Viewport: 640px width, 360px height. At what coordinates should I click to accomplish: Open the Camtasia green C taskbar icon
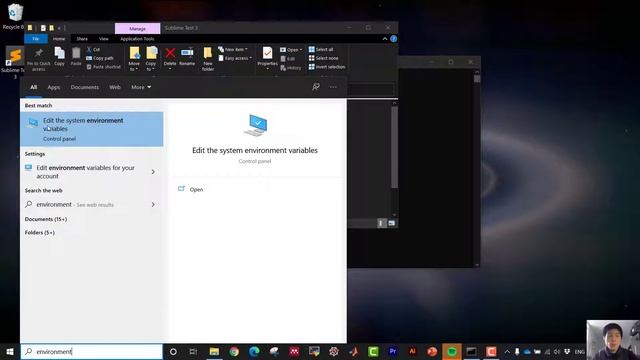click(373, 351)
